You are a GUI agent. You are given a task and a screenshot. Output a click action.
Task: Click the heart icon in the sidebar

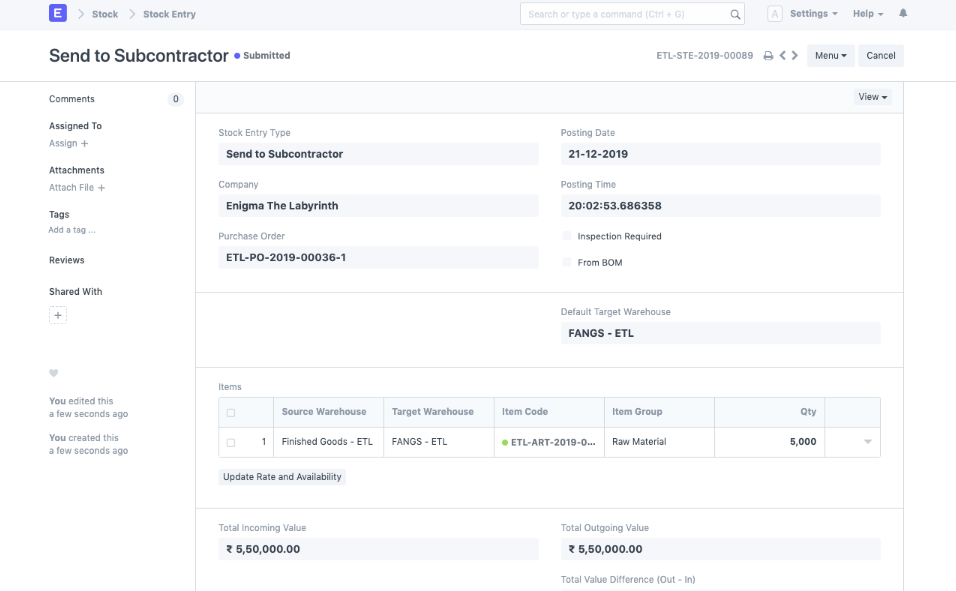(x=51, y=372)
